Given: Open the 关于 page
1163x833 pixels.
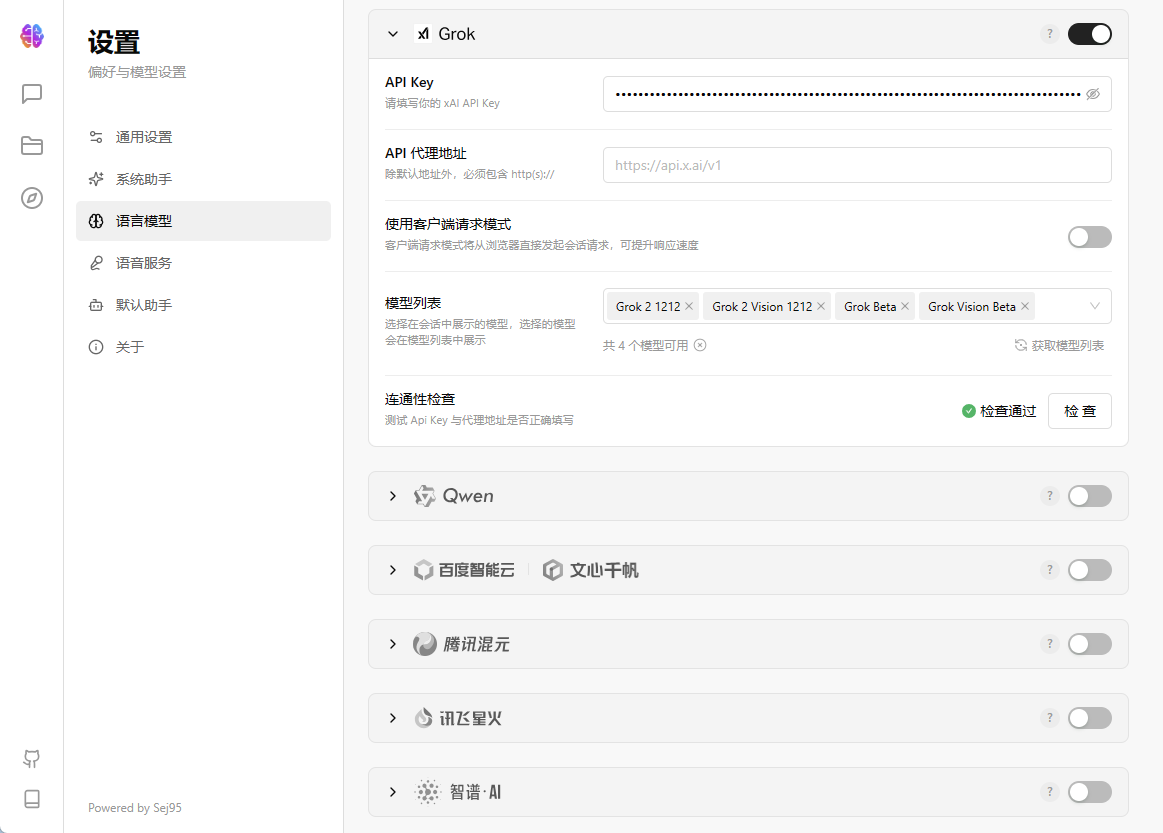Looking at the screenshot, I should [x=203, y=347].
